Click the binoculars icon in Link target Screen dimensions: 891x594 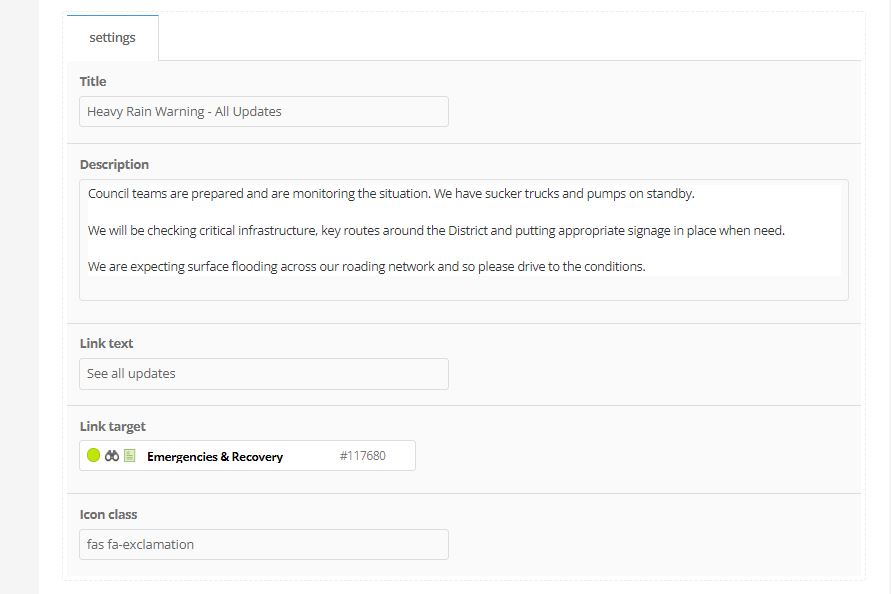[x=112, y=455]
